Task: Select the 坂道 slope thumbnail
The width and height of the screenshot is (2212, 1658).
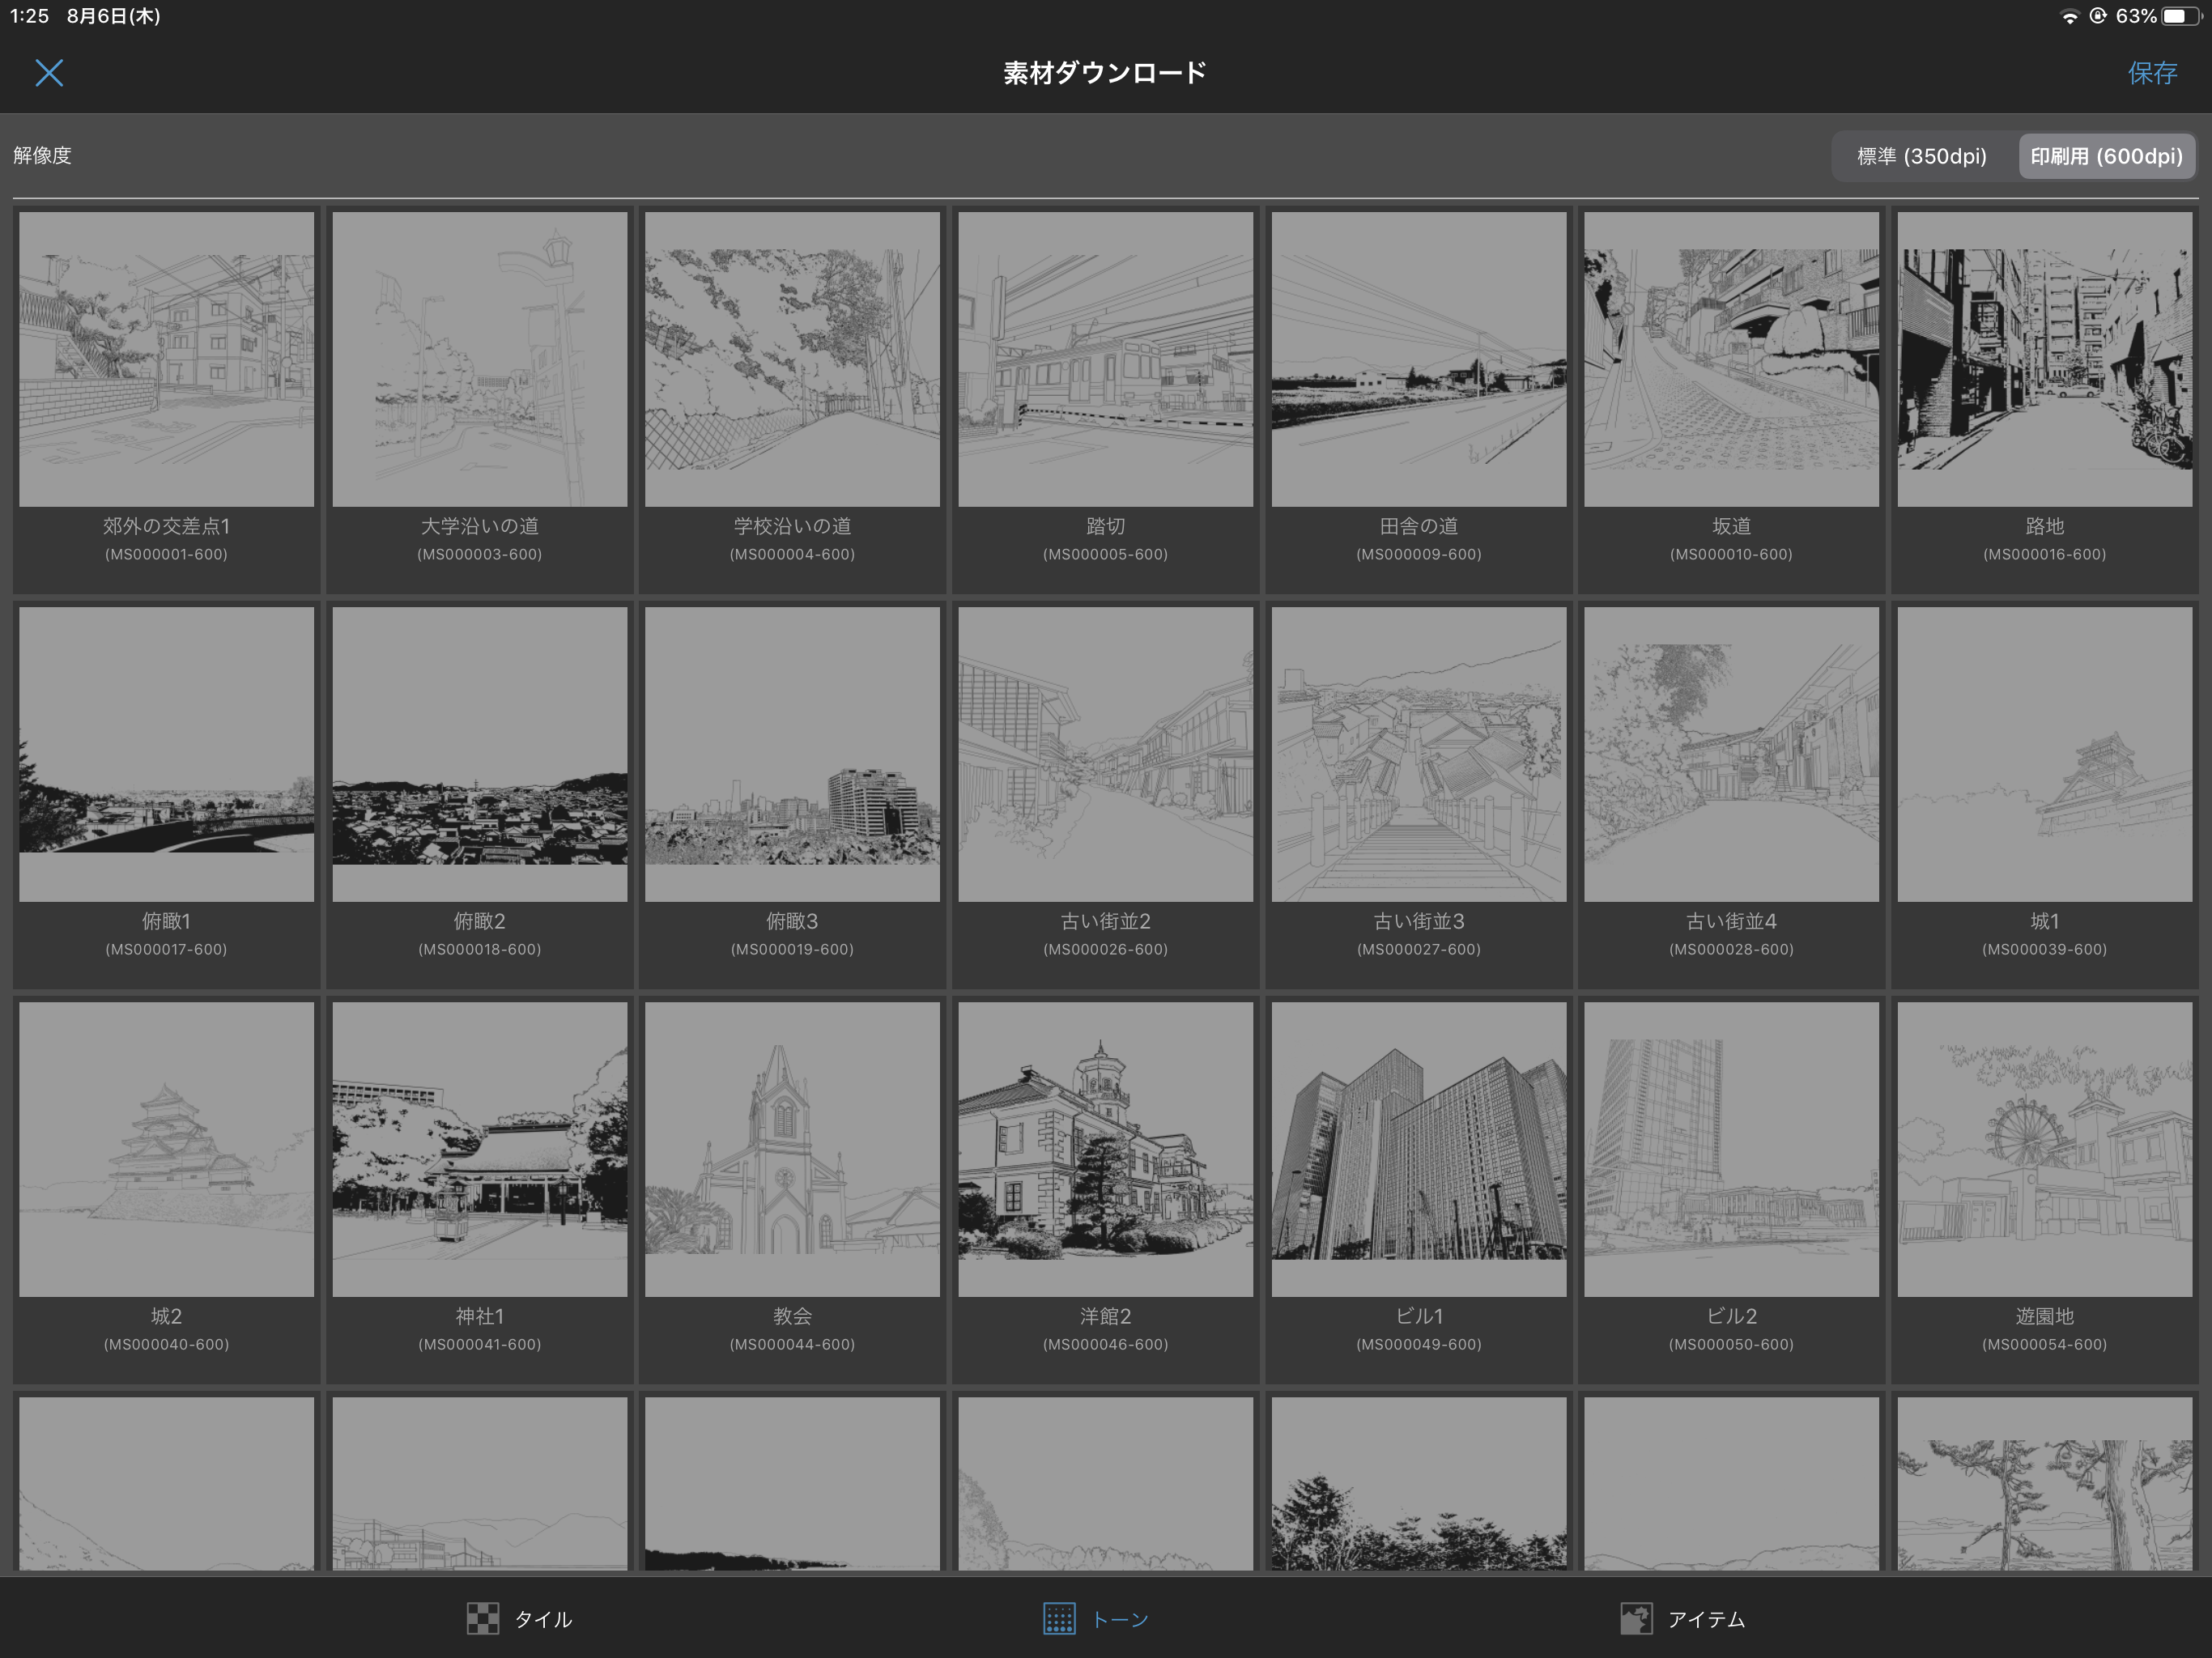Action: 1731,359
